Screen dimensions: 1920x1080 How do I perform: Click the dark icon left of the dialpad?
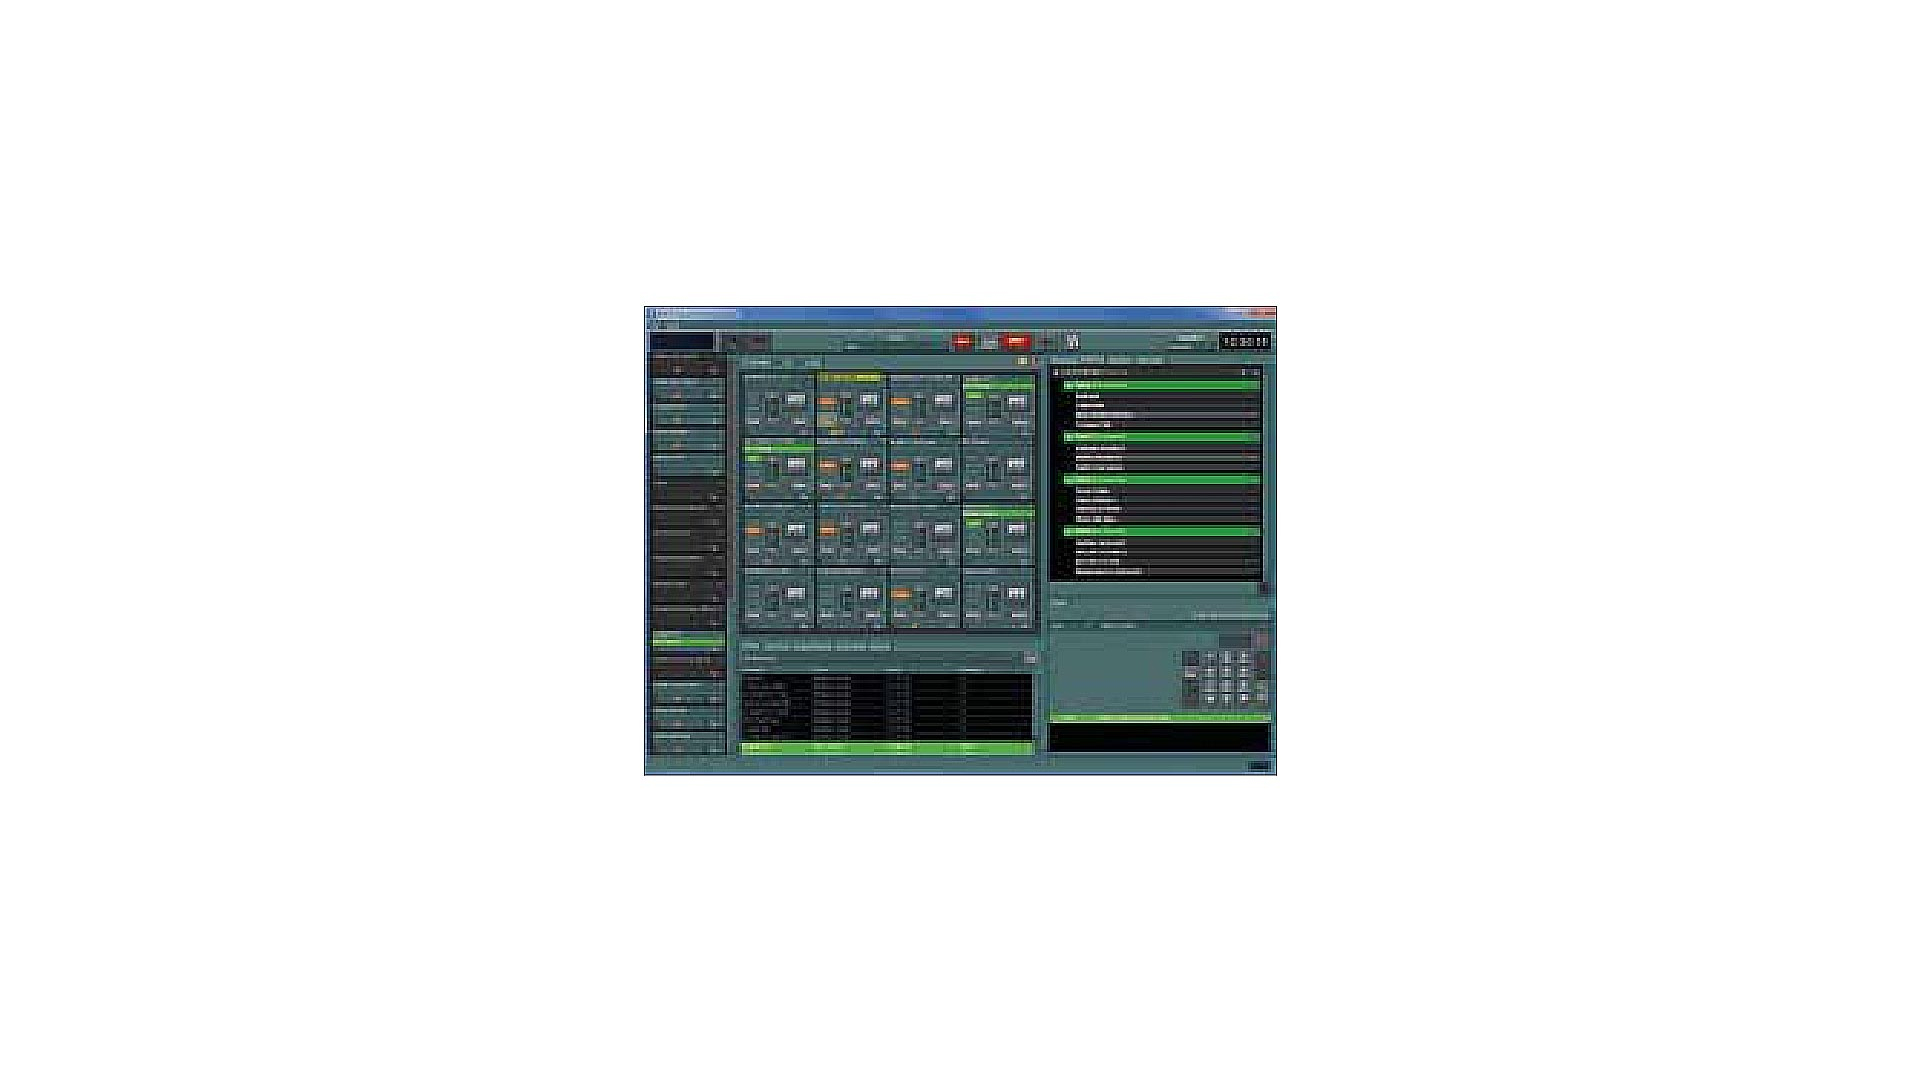[x=1190, y=658]
